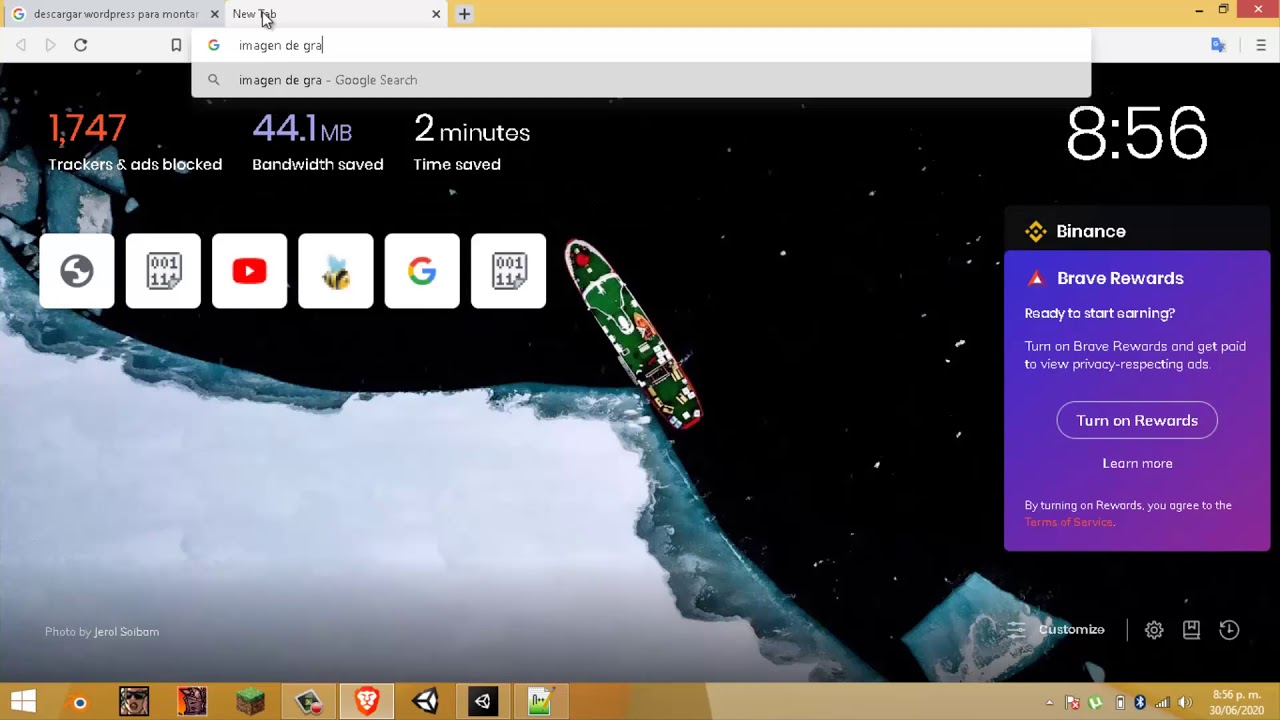Click the network signal tray icon
The width and height of the screenshot is (1280, 720).
click(x=1162, y=702)
